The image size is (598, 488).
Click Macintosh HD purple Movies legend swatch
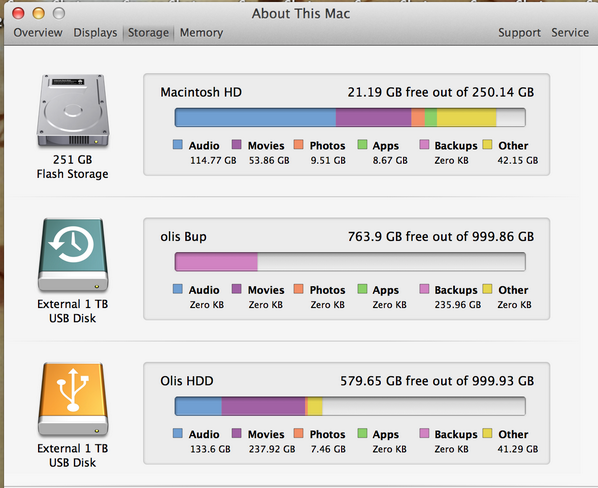(236, 144)
